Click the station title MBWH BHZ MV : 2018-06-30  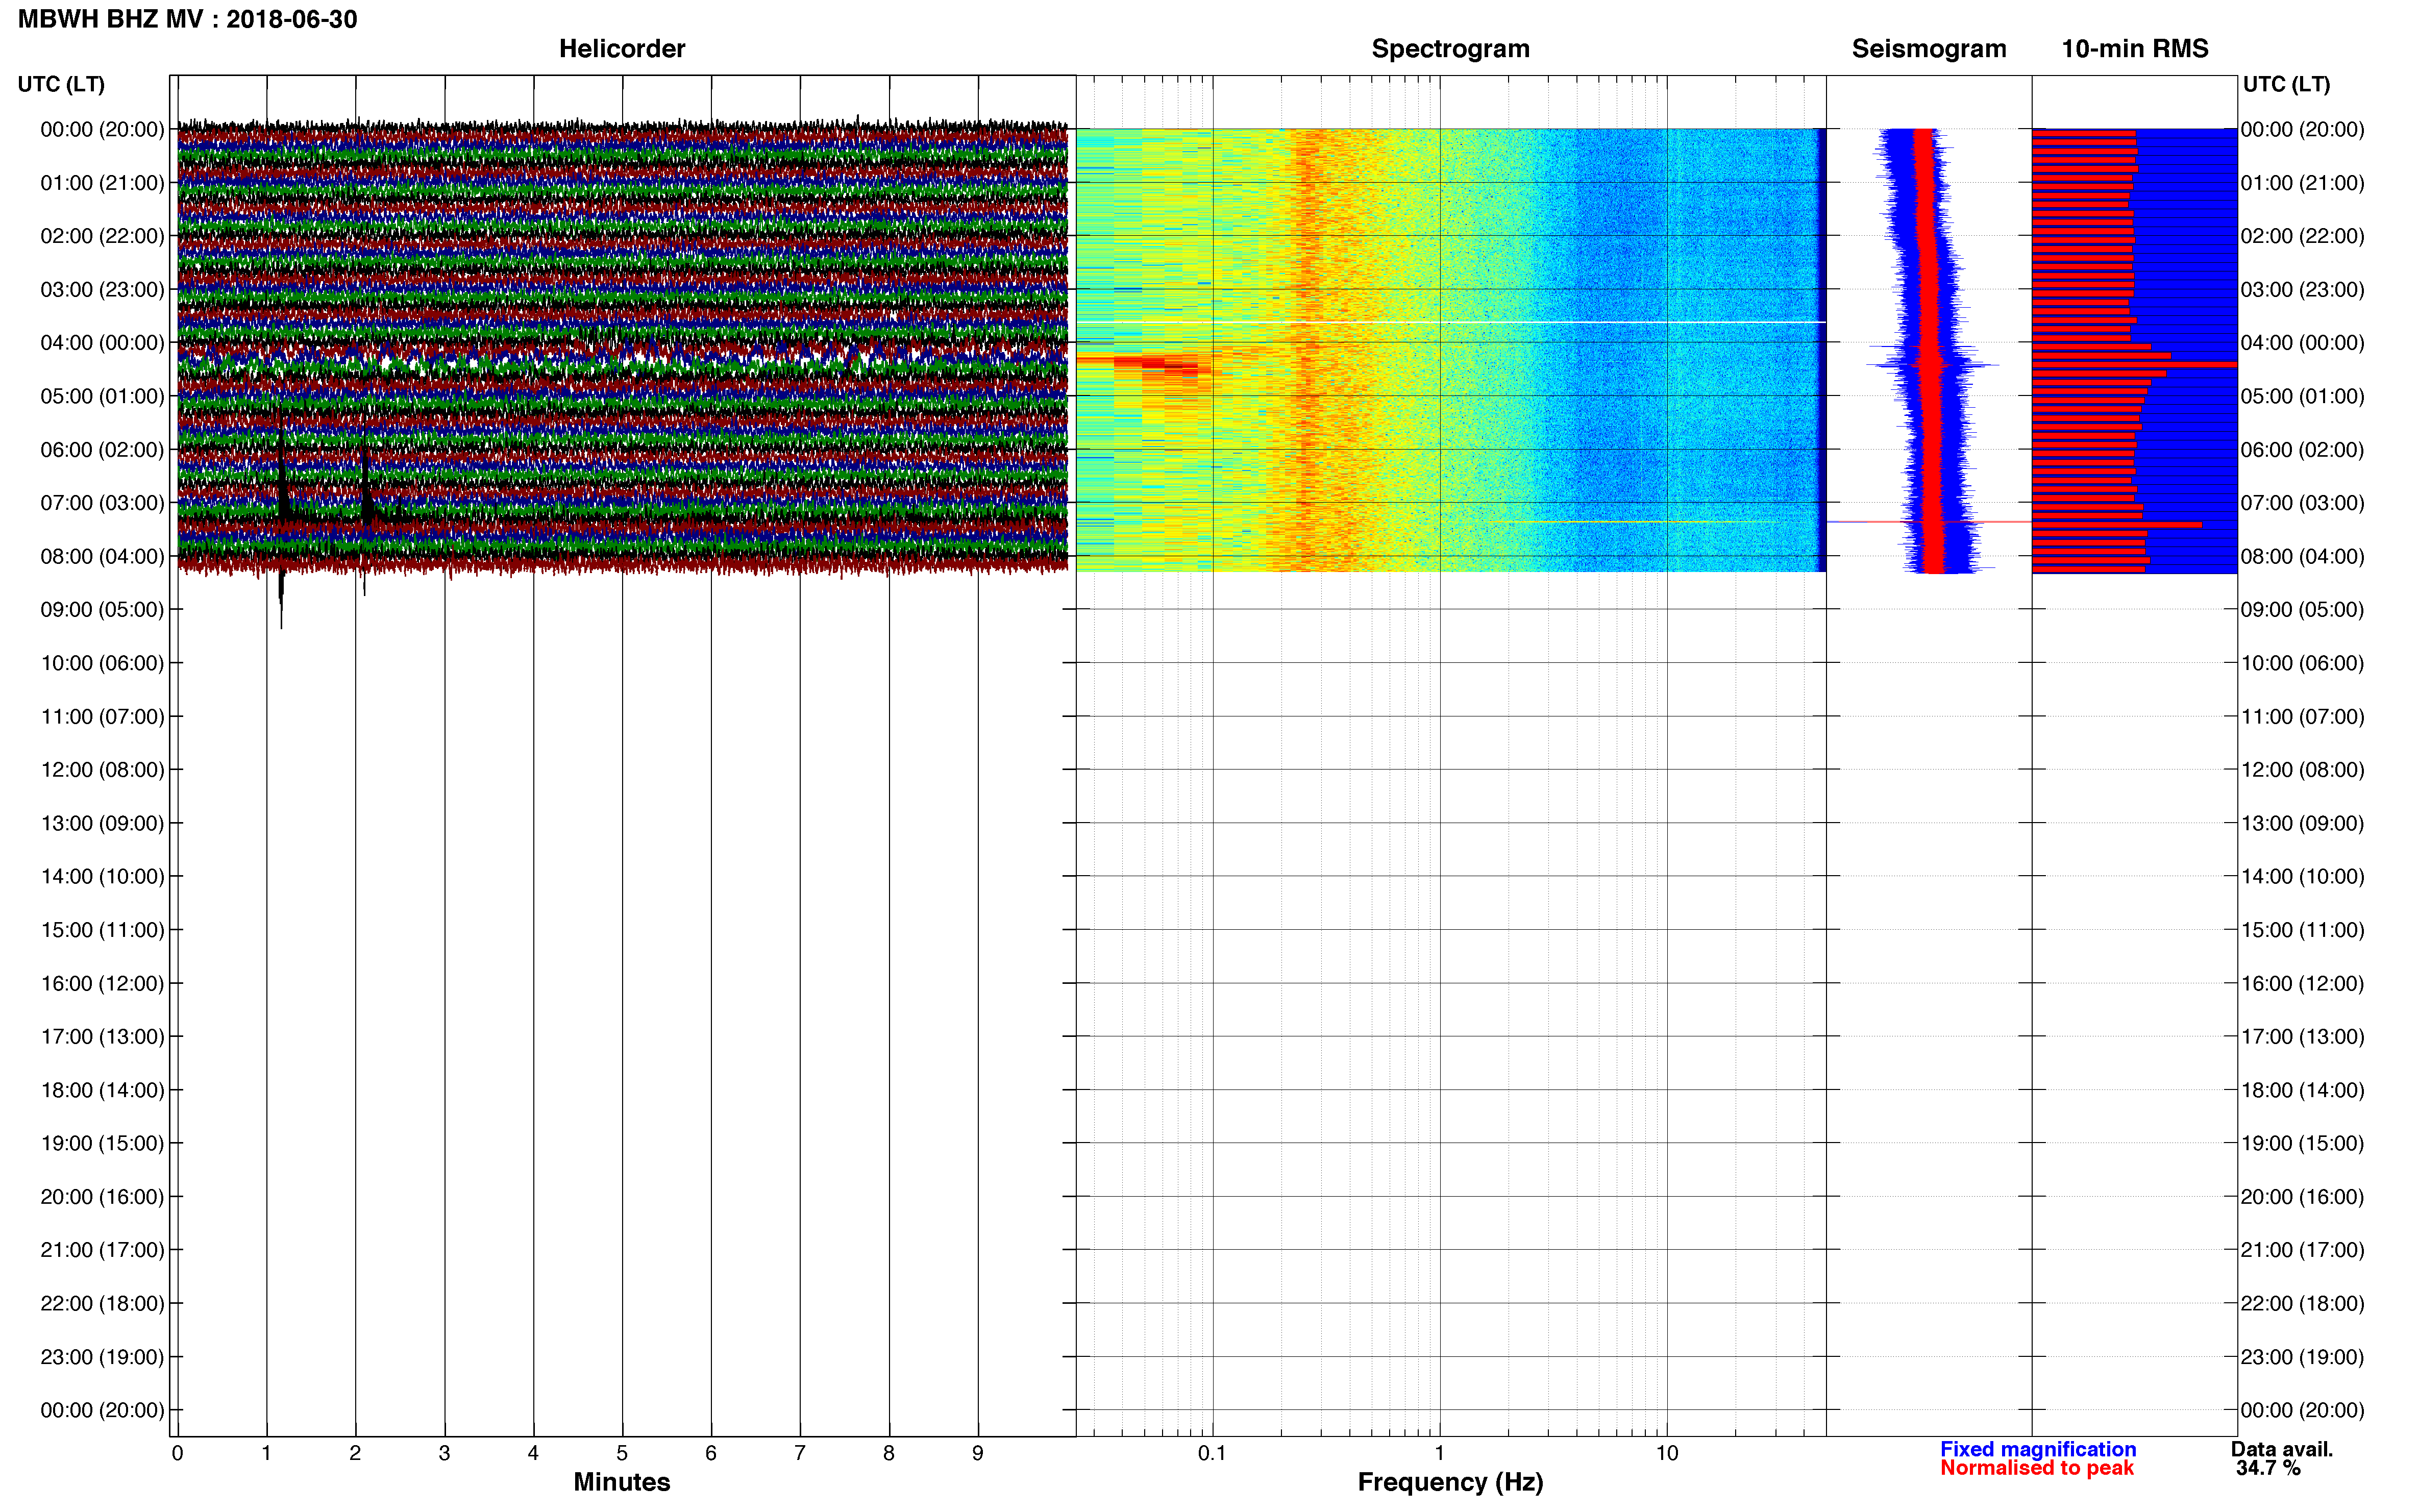(x=188, y=19)
